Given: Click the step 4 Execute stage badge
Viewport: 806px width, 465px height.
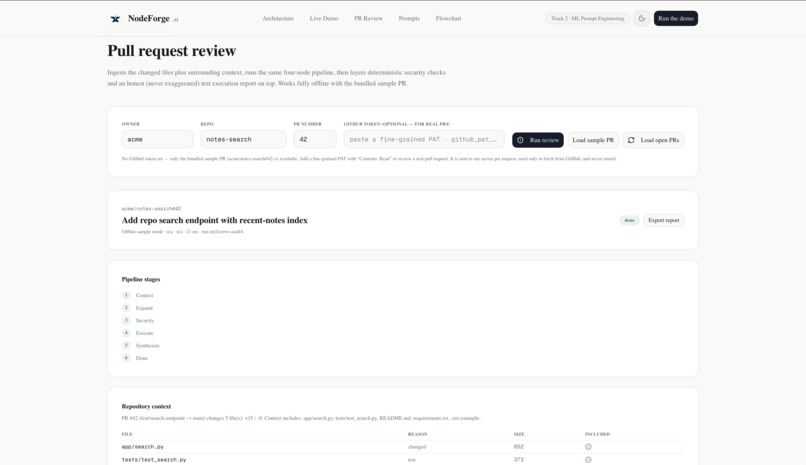Looking at the screenshot, I should coord(126,332).
